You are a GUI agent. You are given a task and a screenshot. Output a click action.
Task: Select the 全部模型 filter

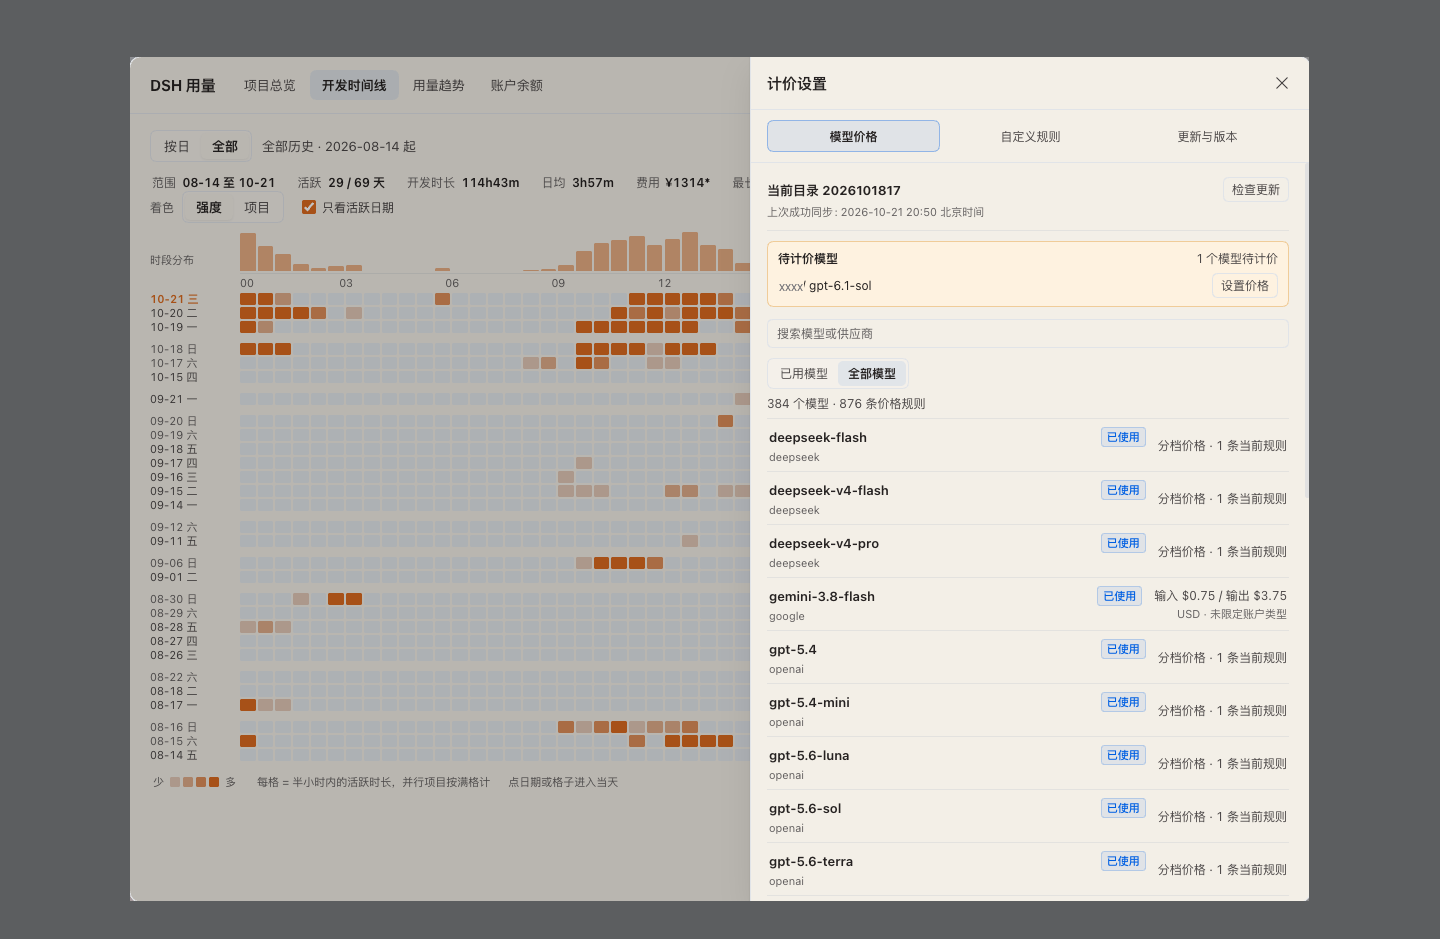[x=872, y=374]
